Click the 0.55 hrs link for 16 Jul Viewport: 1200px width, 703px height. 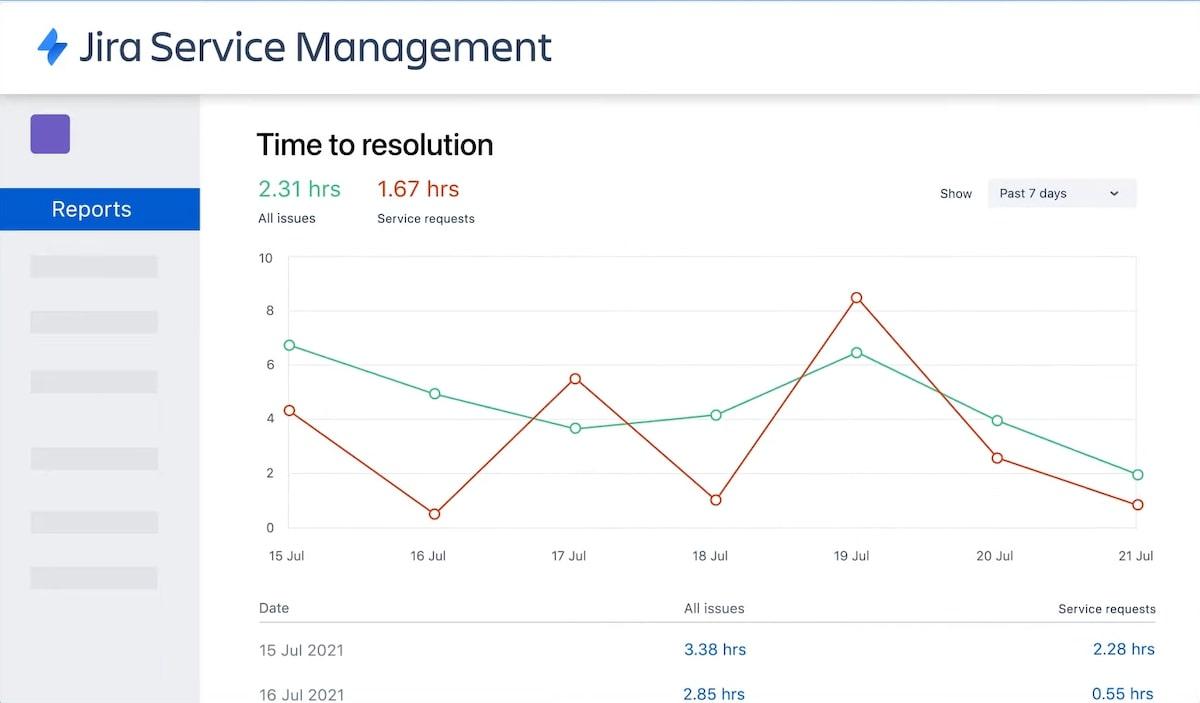pos(1122,693)
